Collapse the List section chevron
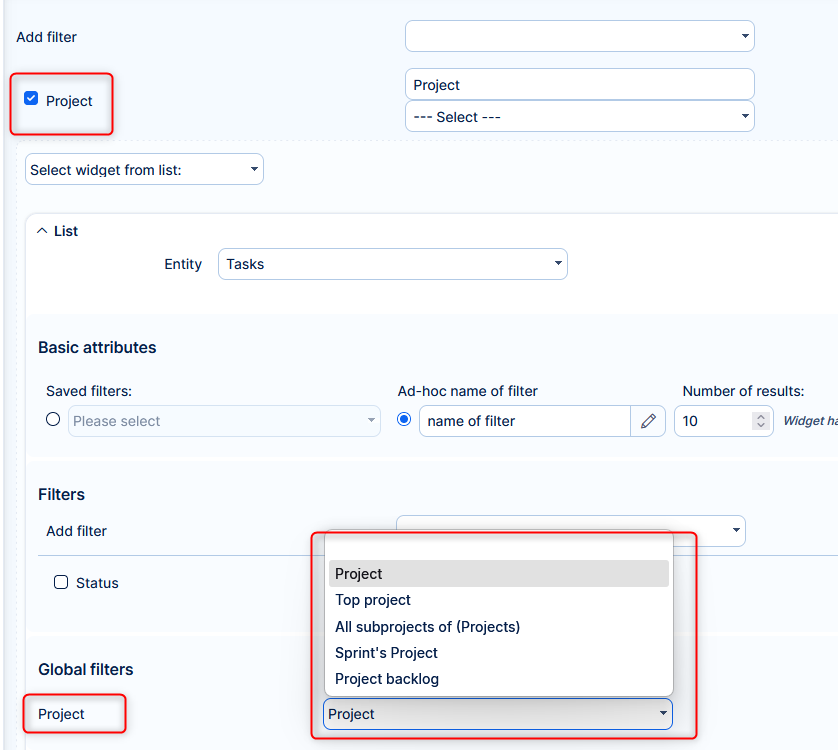The height and width of the screenshot is (750, 838). pyautogui.click(x=42, y=231)
